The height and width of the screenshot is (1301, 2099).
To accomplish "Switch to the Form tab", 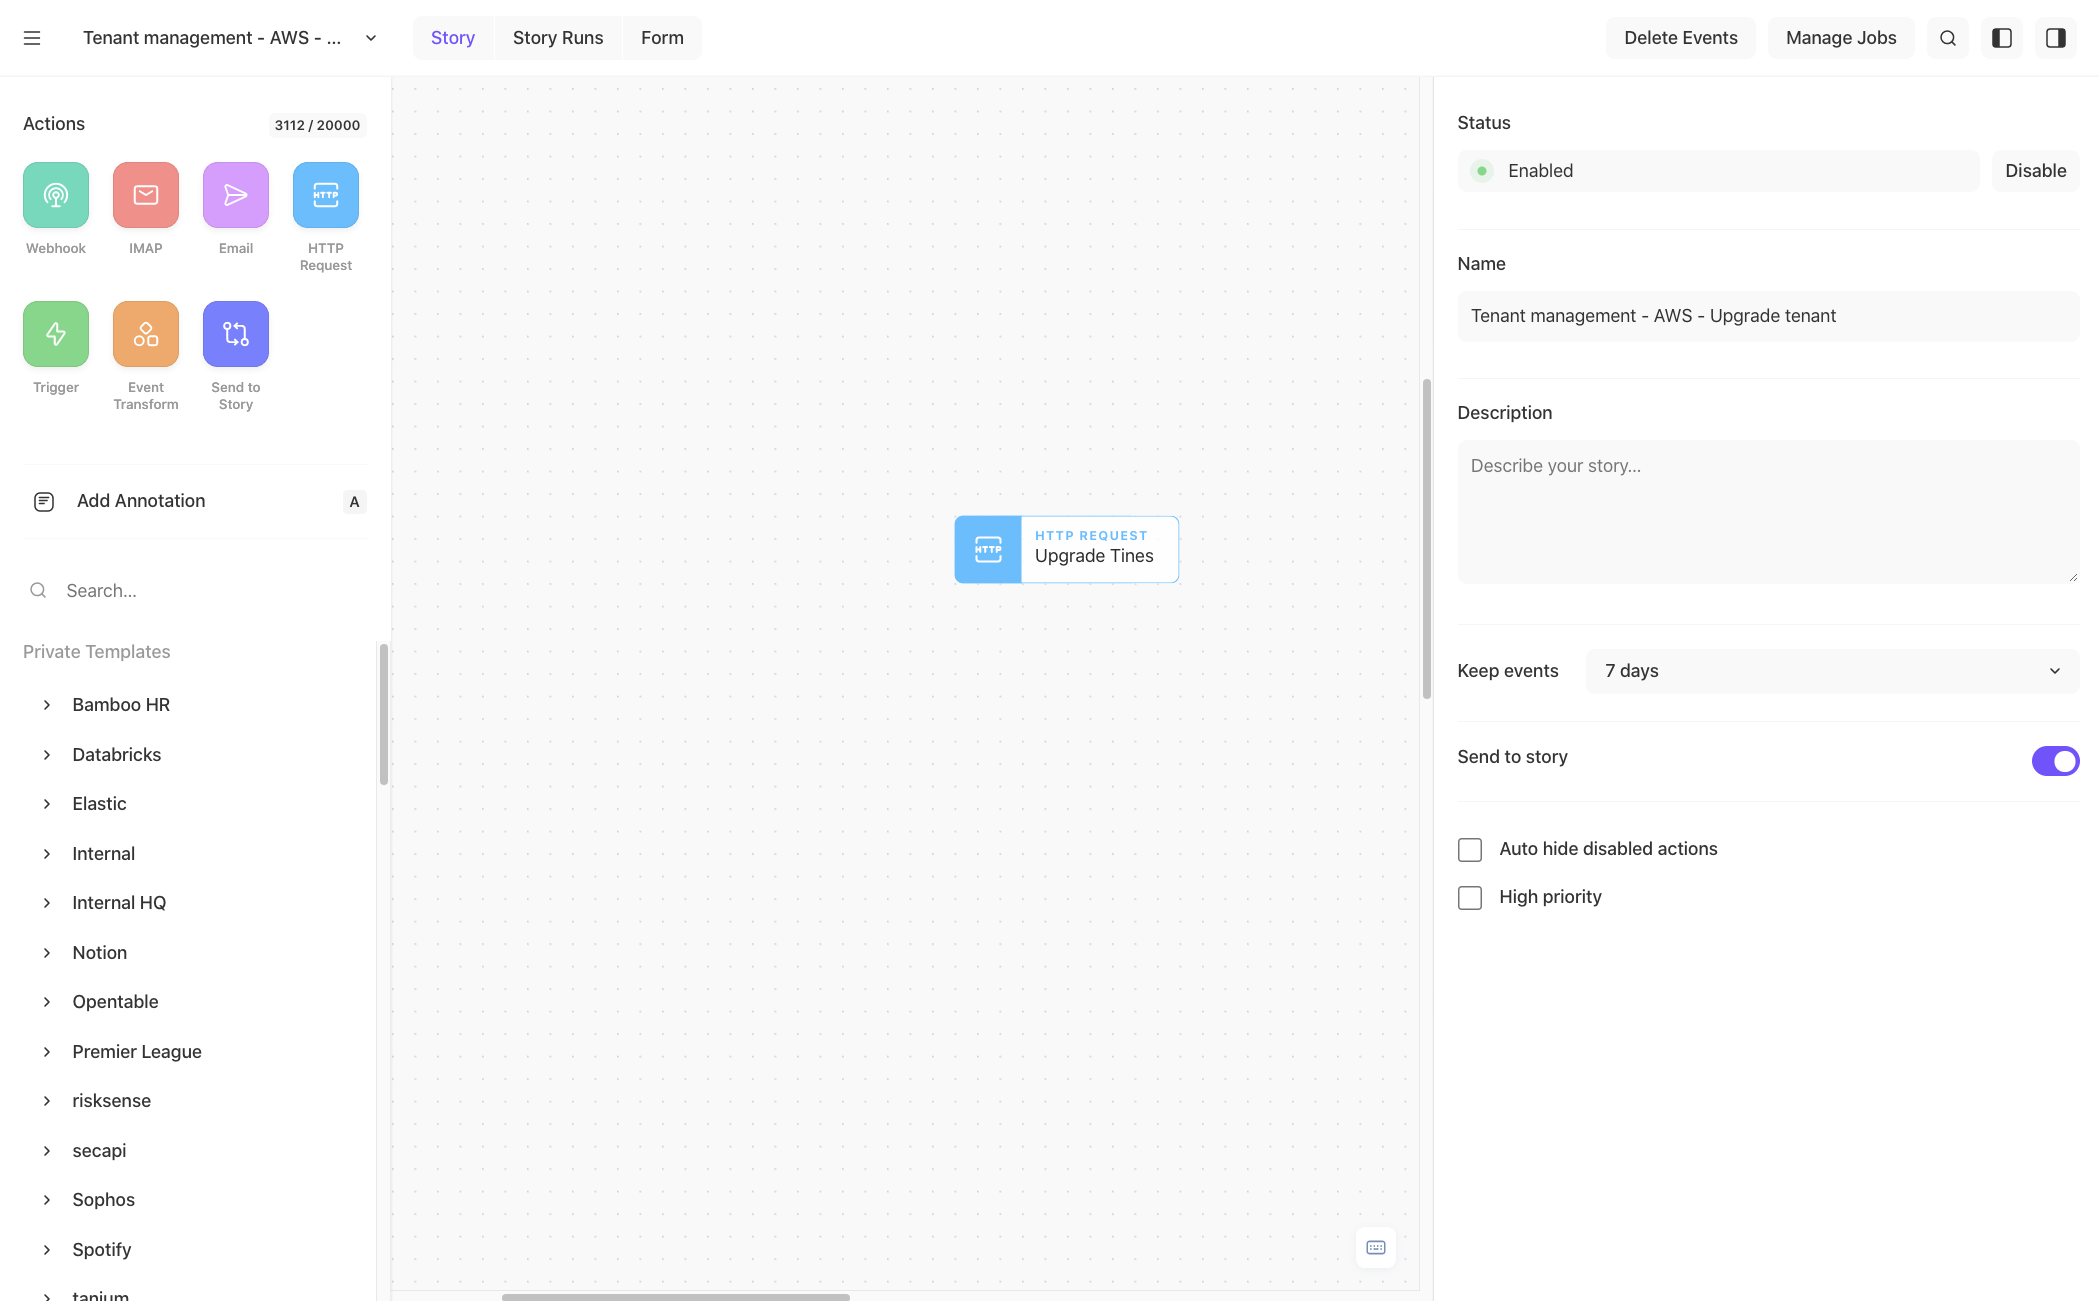I will tap(662, 38).
